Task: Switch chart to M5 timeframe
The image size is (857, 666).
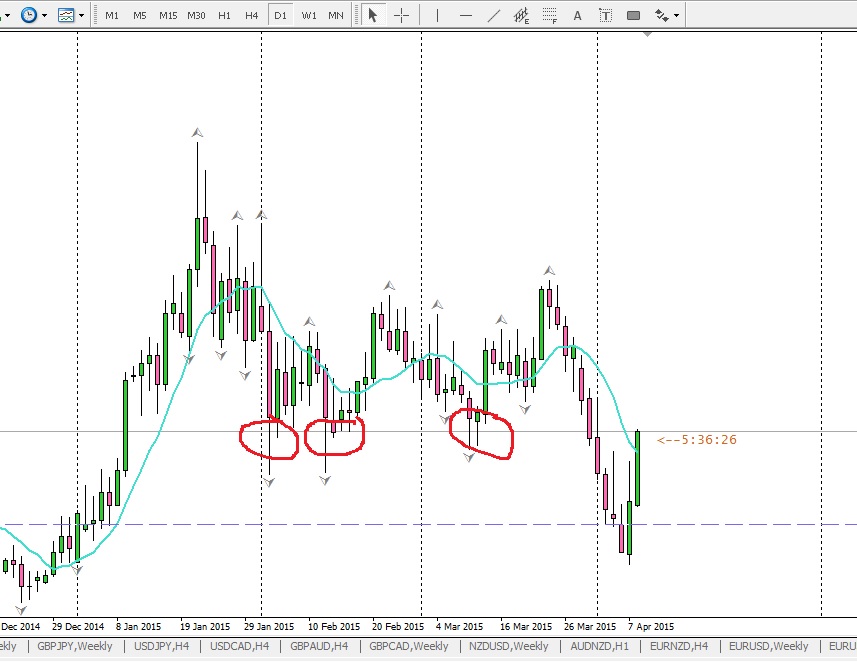Action: (140, 15)
